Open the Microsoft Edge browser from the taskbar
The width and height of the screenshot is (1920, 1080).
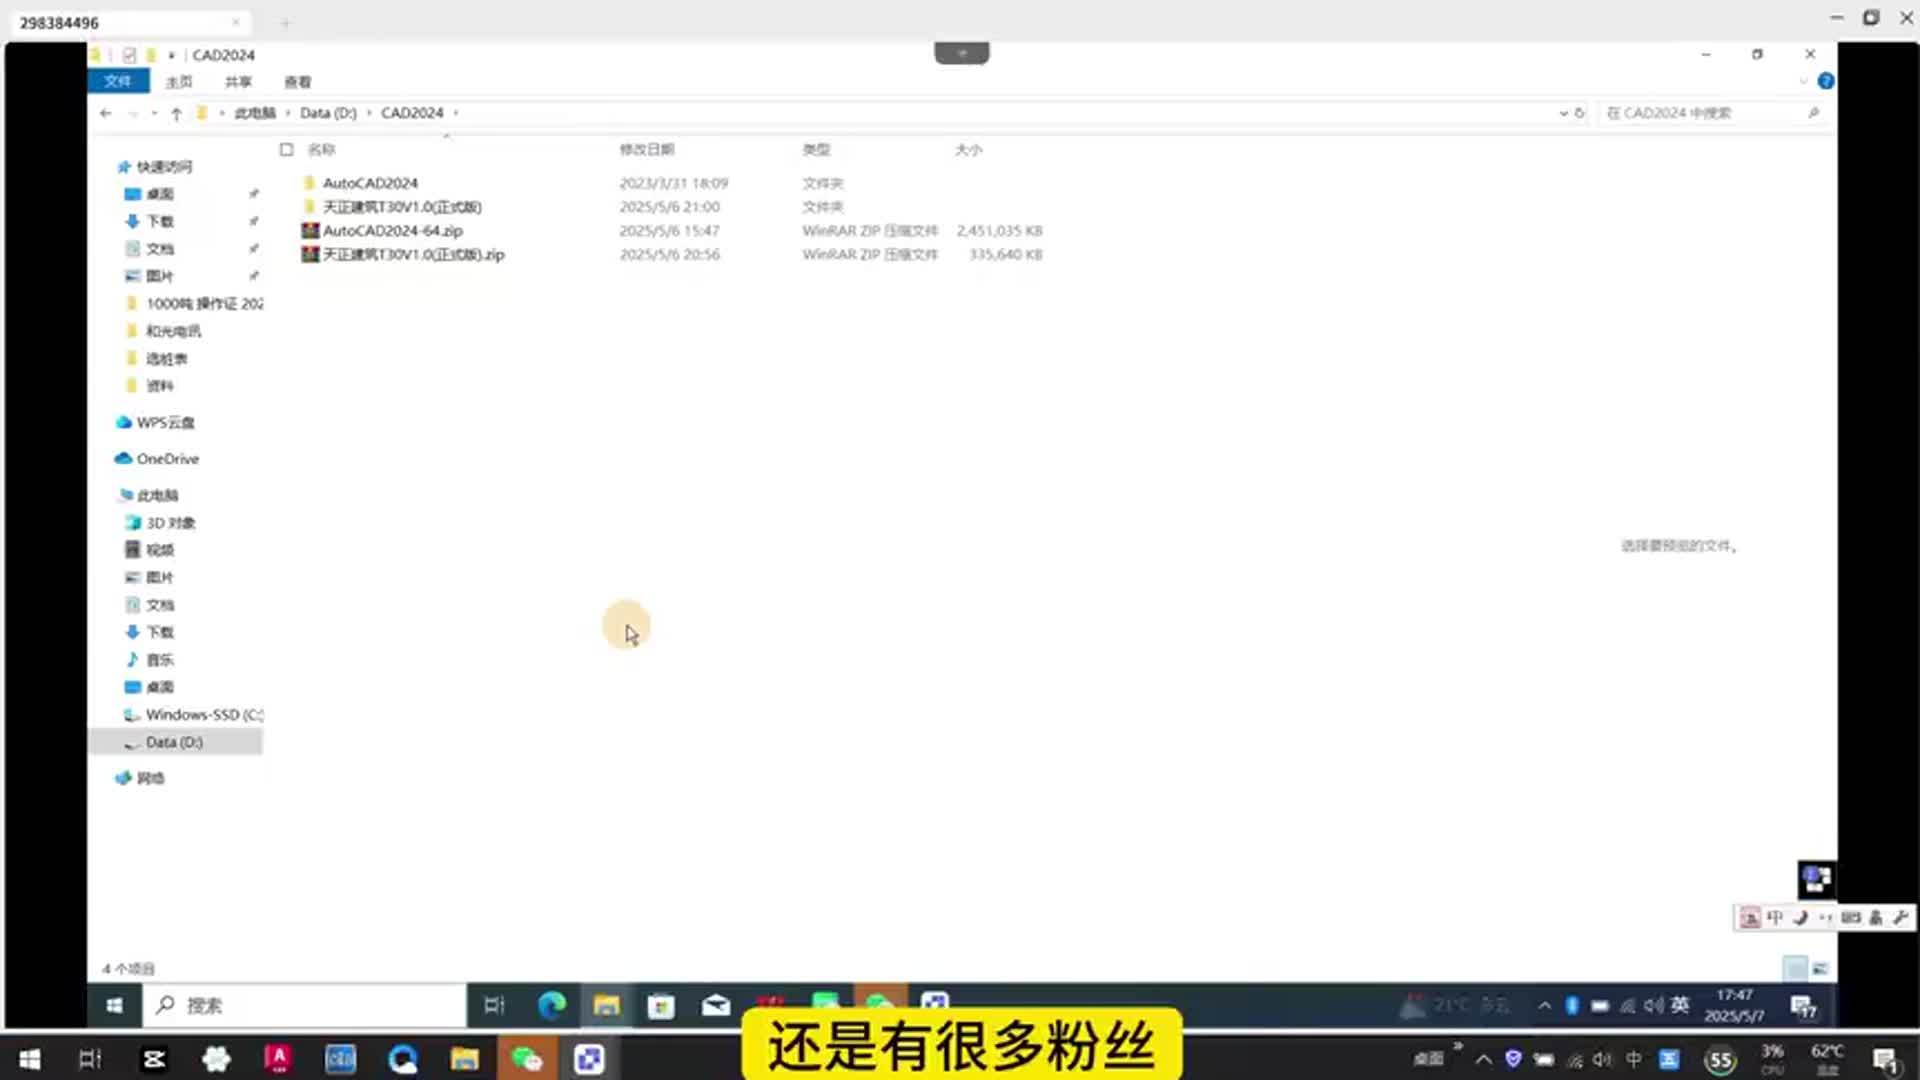550,1005
